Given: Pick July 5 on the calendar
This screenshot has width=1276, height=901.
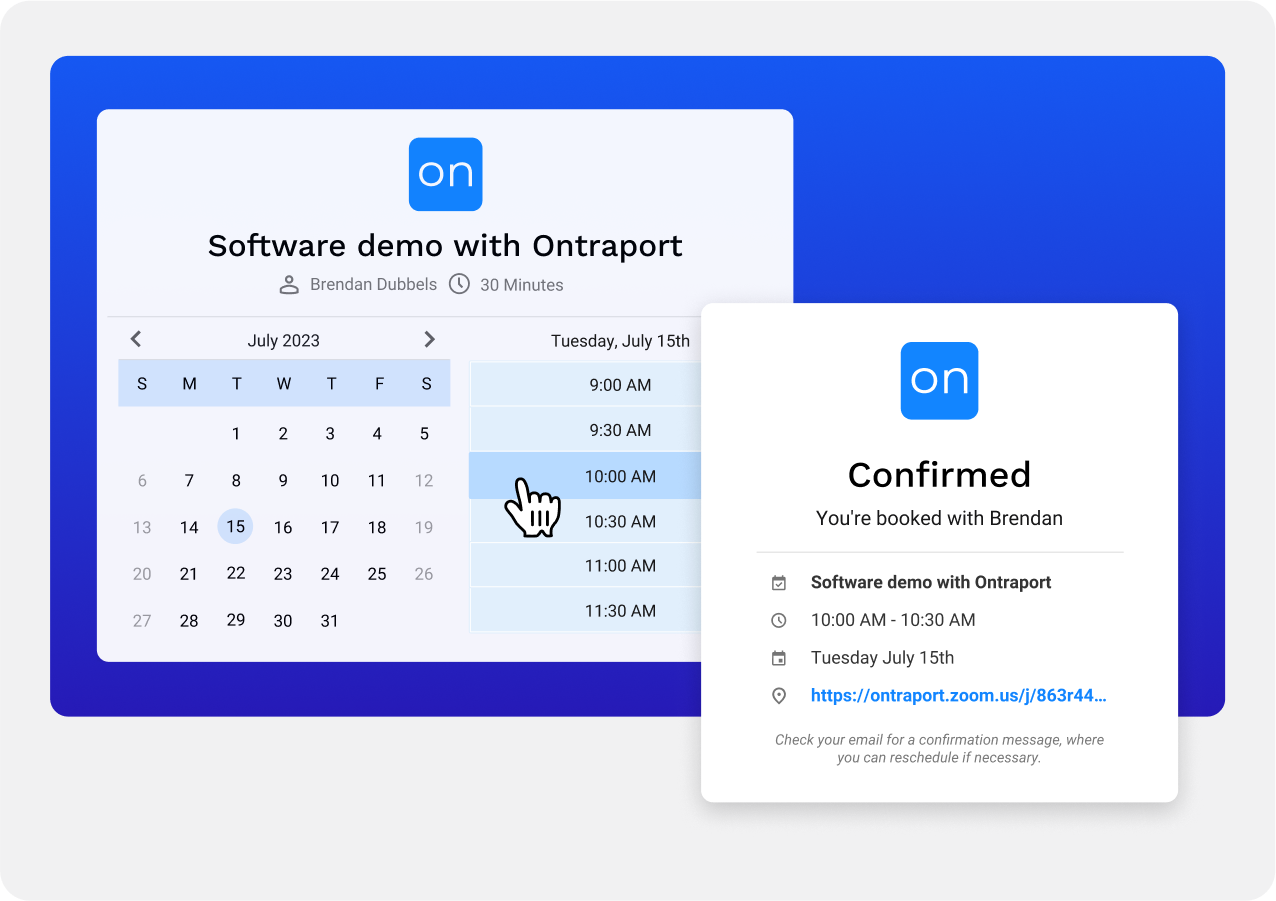Looking at the screenshot, I should click(x=424, y=434).
